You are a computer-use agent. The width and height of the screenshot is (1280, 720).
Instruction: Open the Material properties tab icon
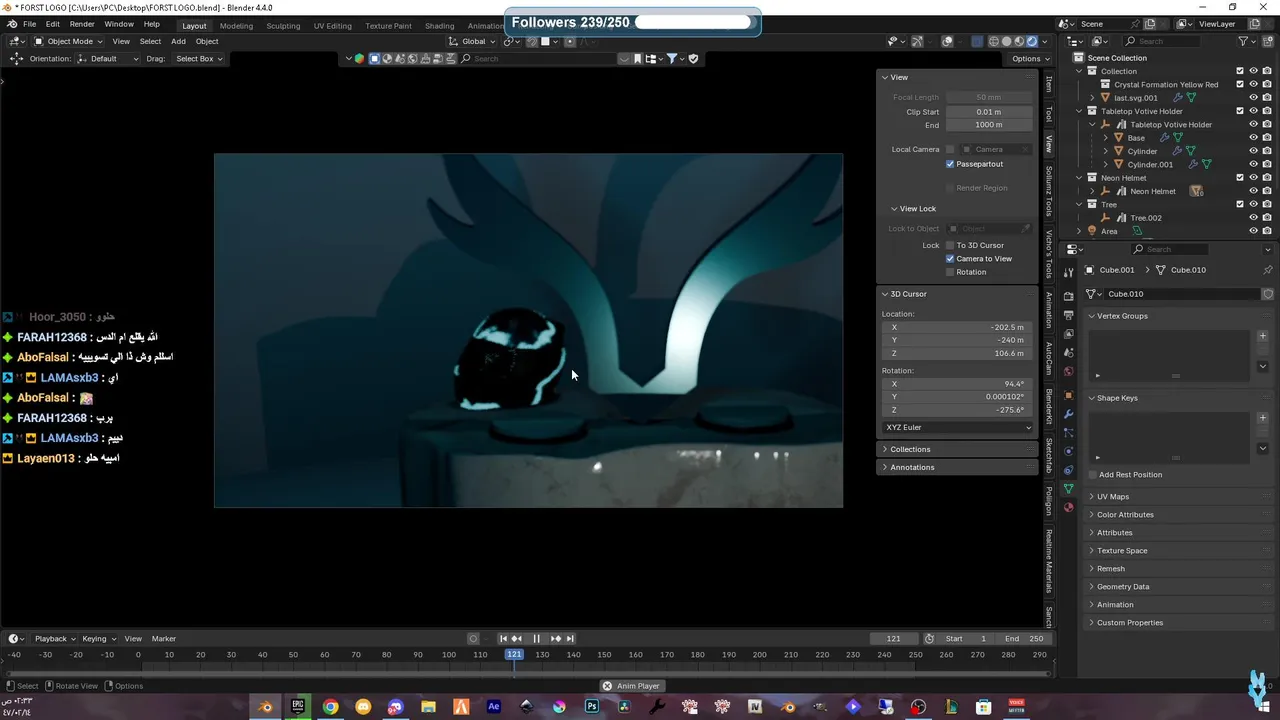pyautogui.click(x=1068, y=508)
